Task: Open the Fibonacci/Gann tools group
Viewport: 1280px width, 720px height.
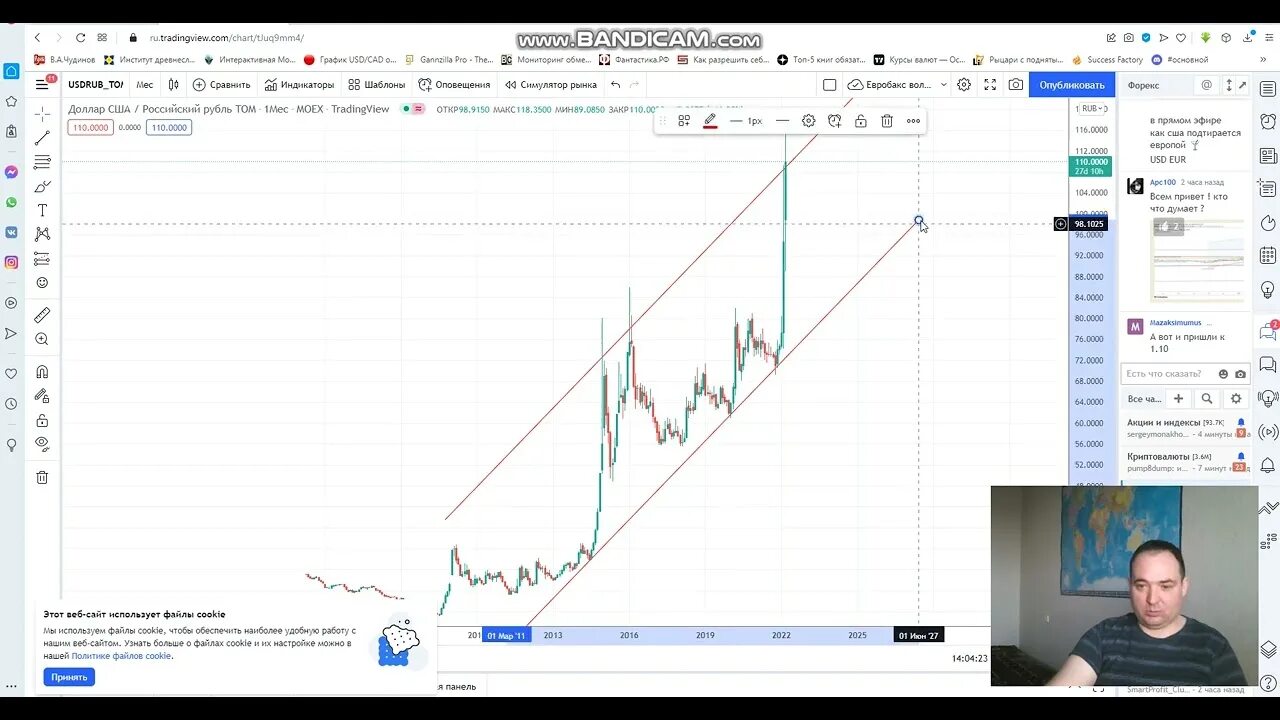Action: [42, 162]
